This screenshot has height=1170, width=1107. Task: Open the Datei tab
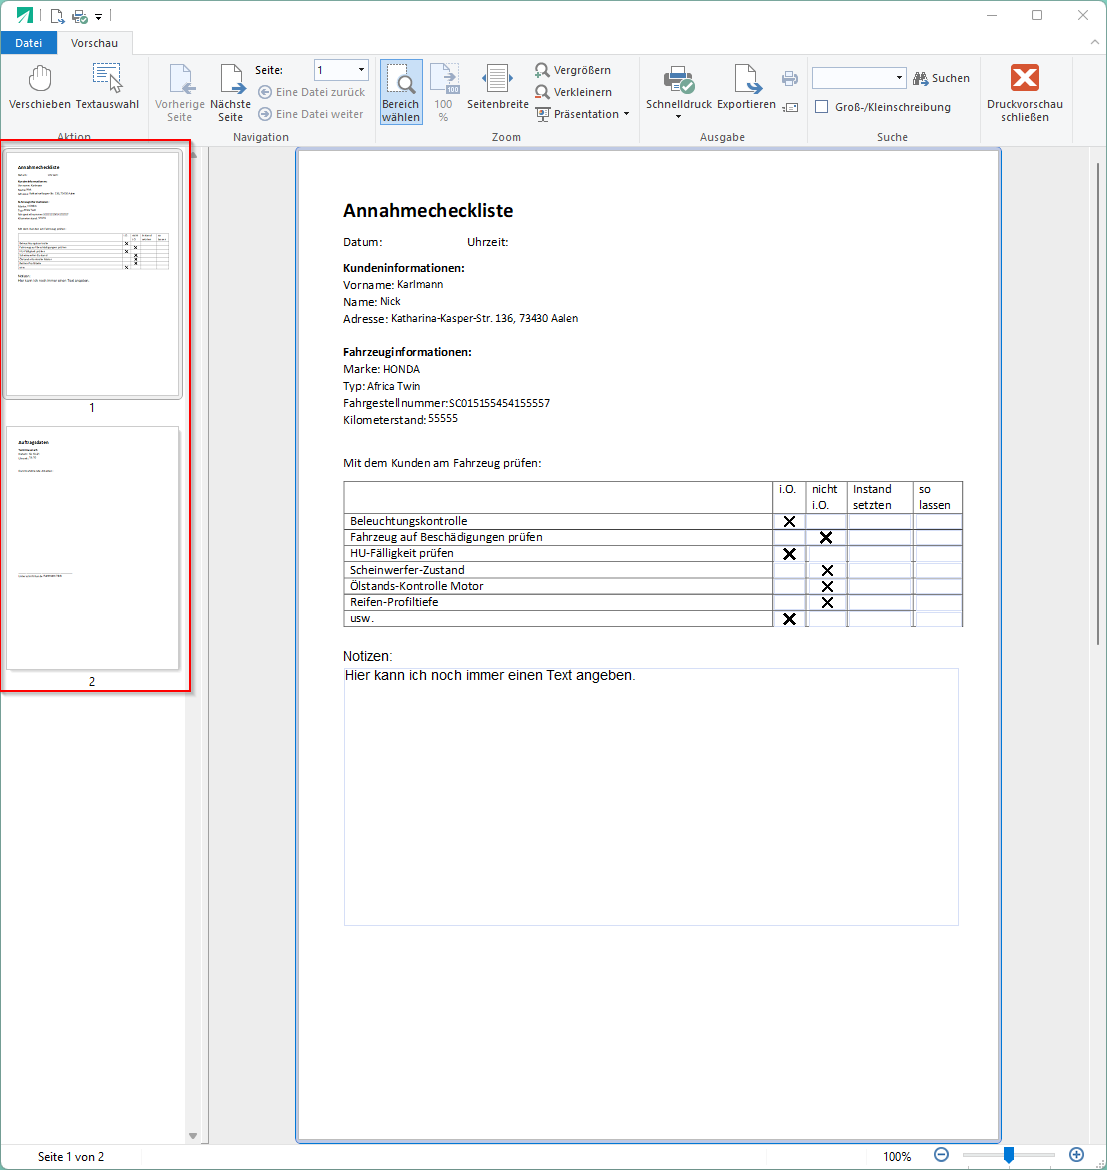coord(28,43)
